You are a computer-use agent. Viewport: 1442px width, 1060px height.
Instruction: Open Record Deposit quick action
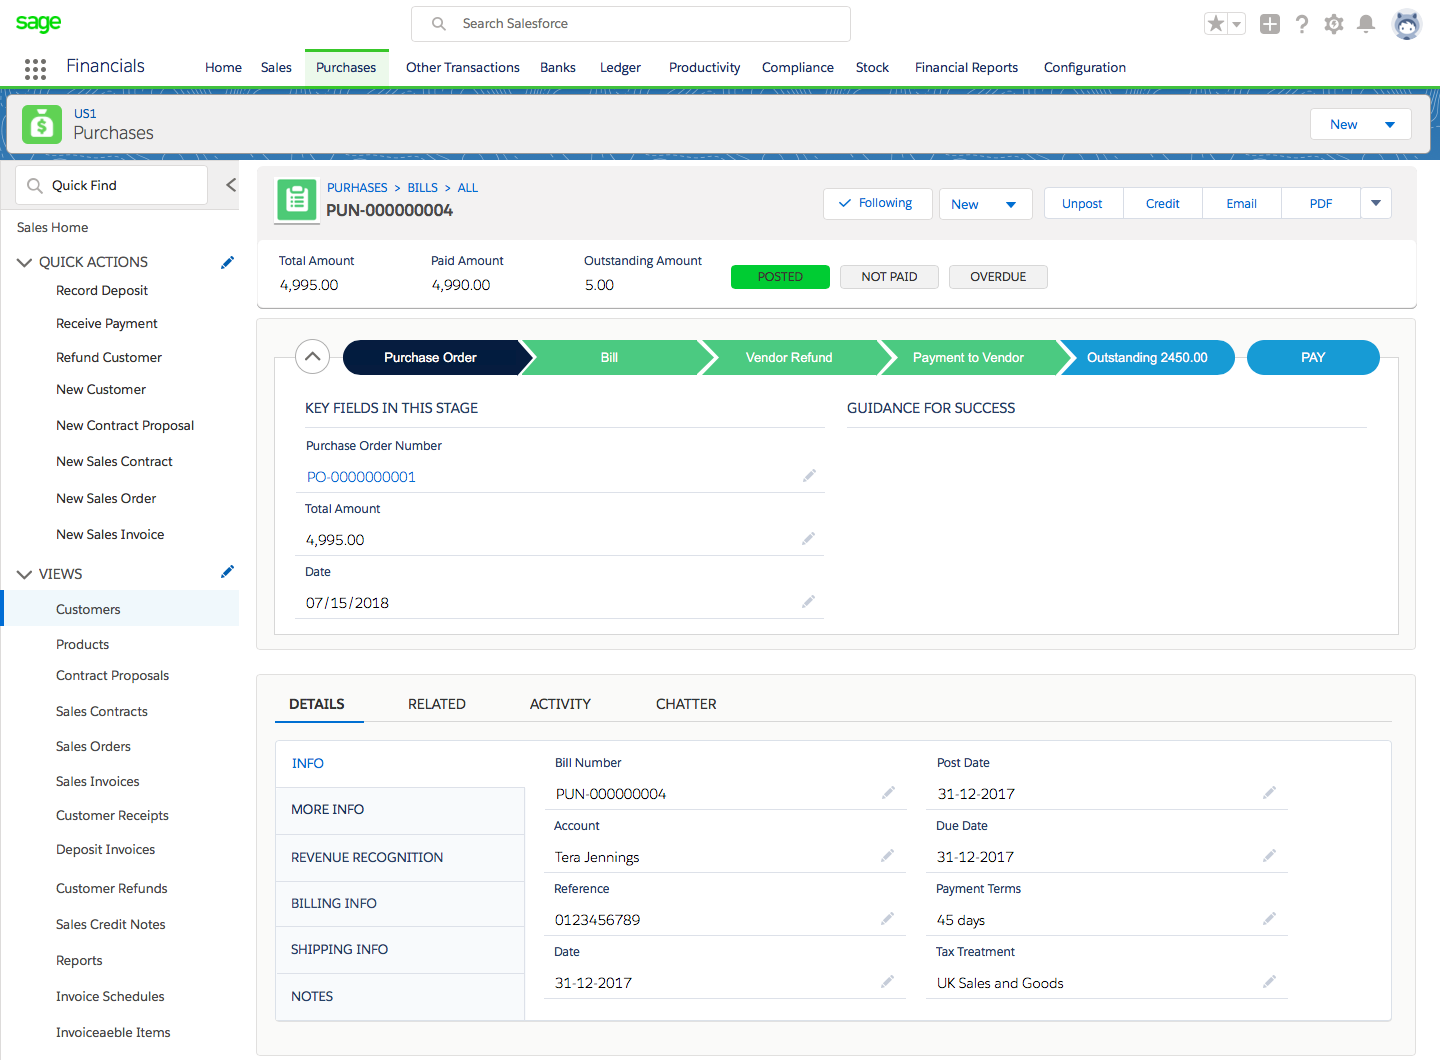pyautogui.click(x=102, y=290)
